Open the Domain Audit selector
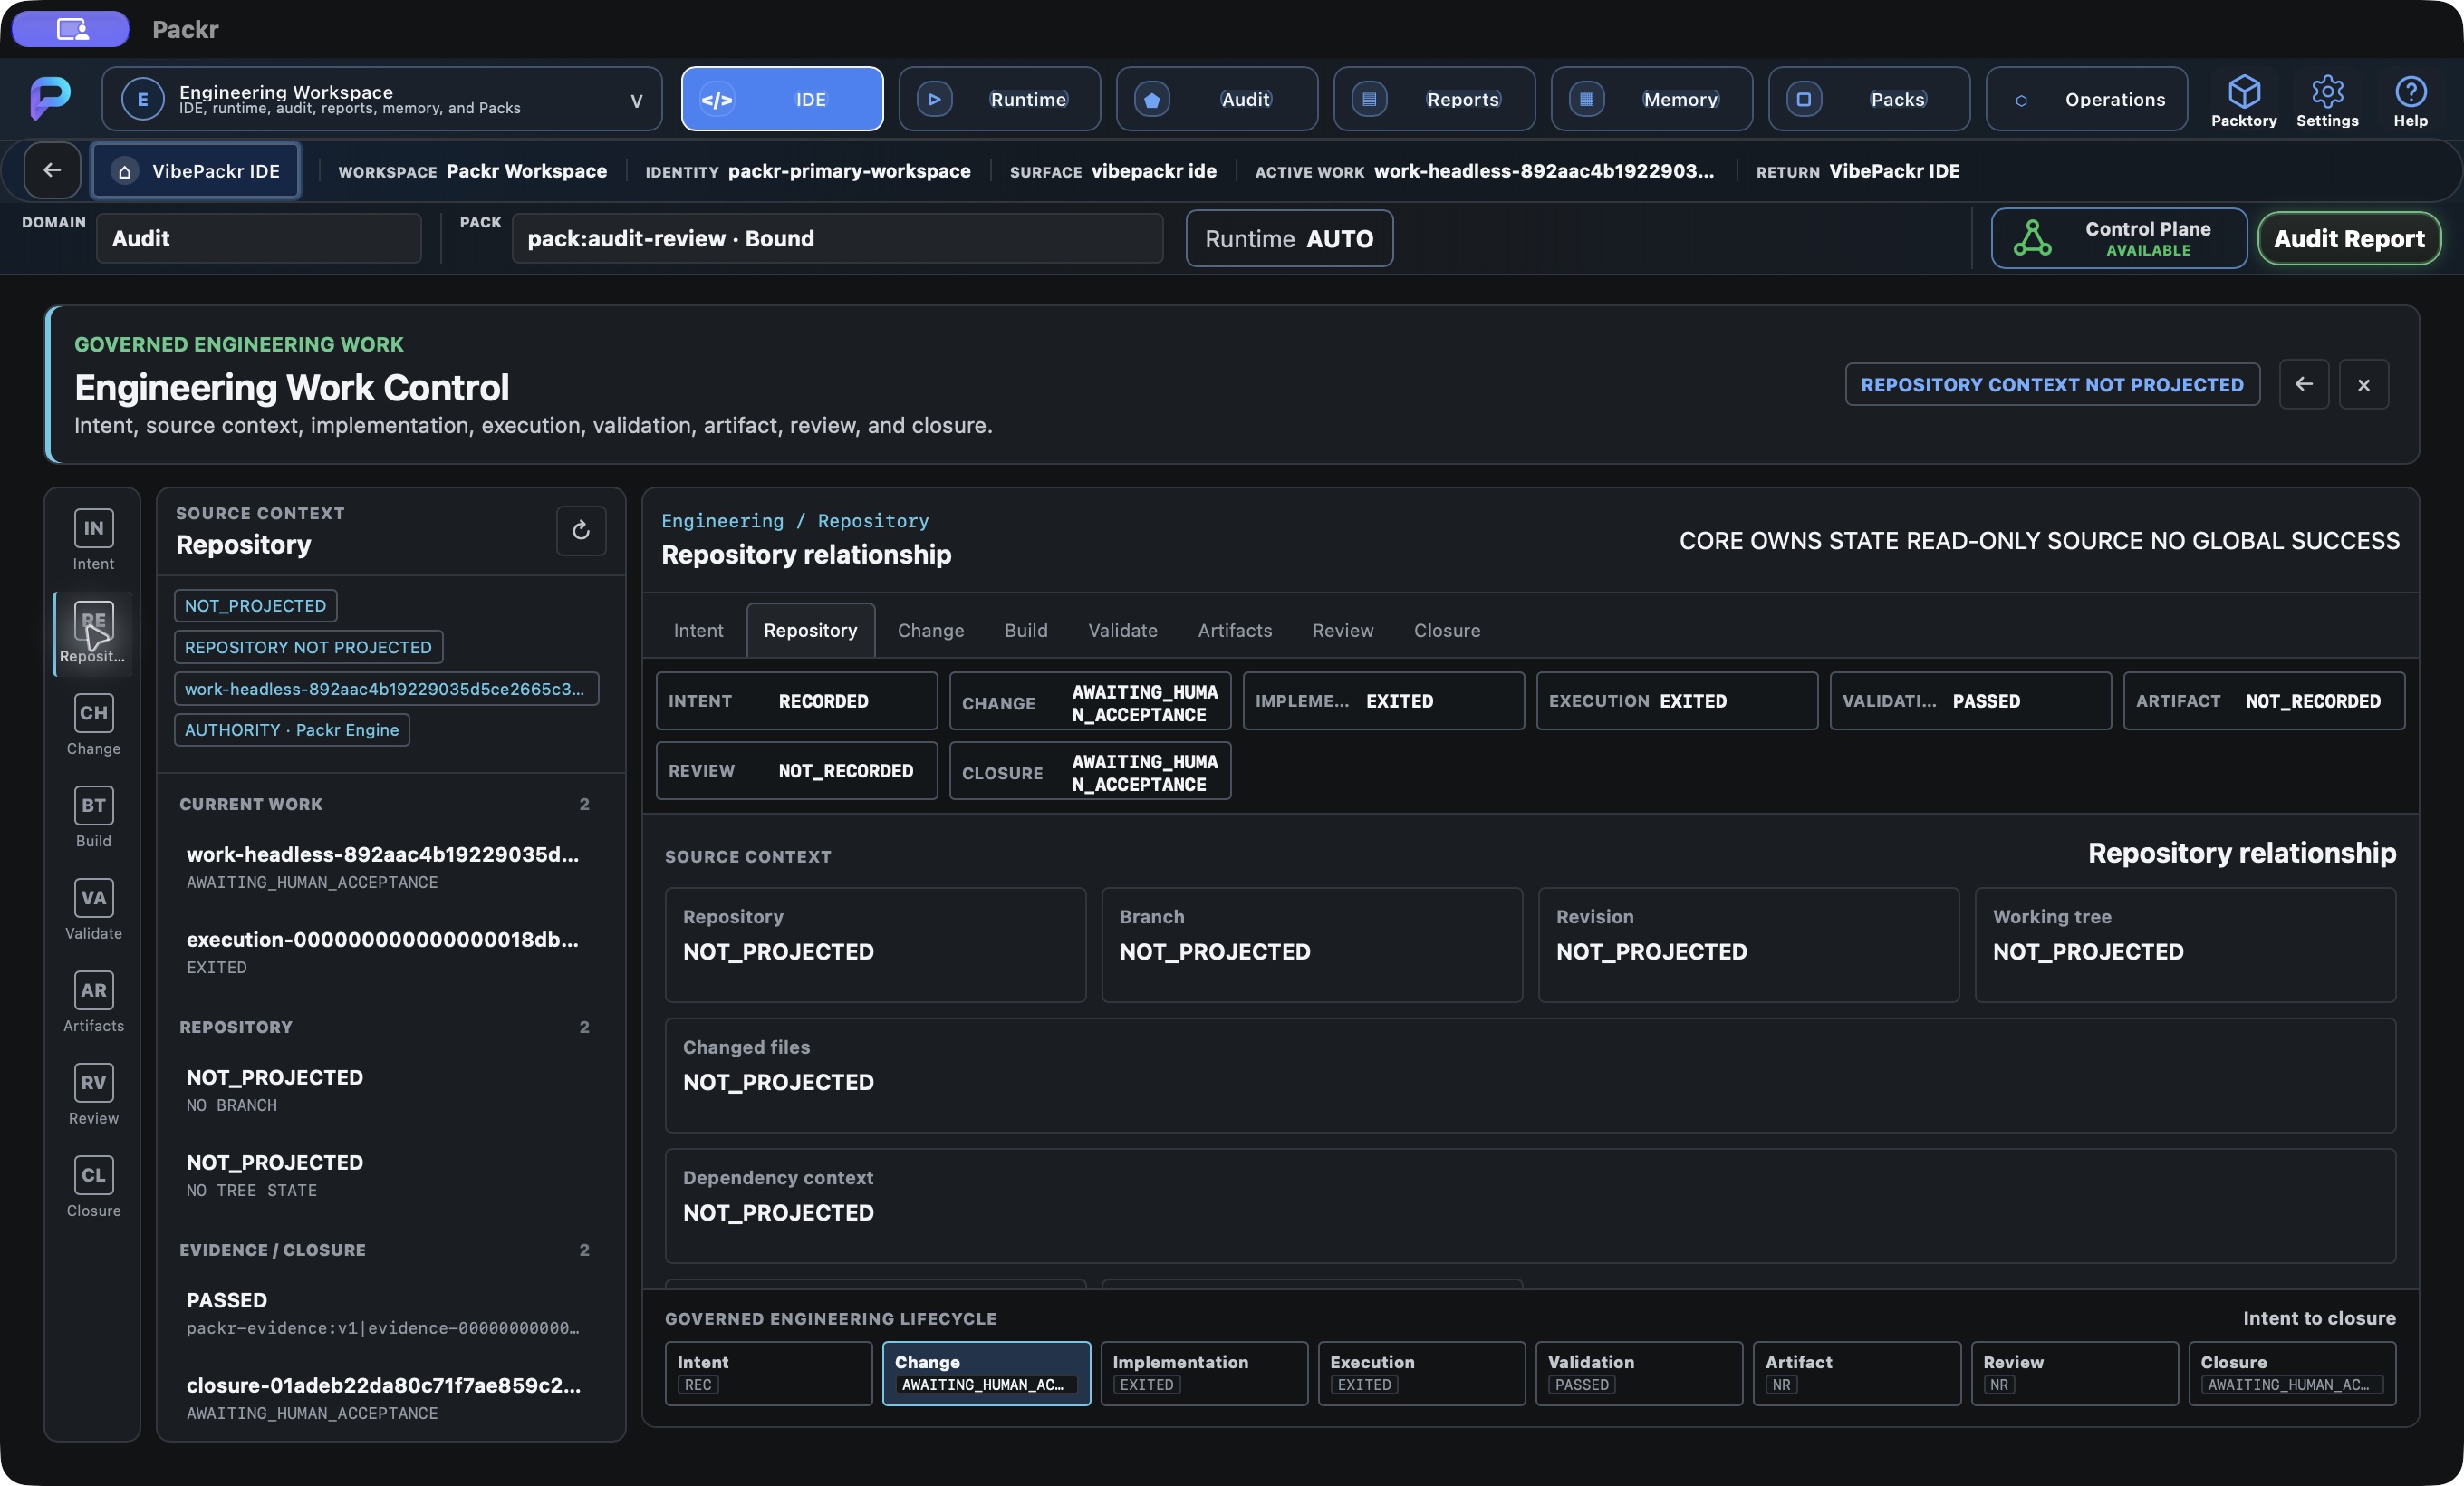Screen dimensions: 2464x1486 pyautogui.click(x=258, y=238)
